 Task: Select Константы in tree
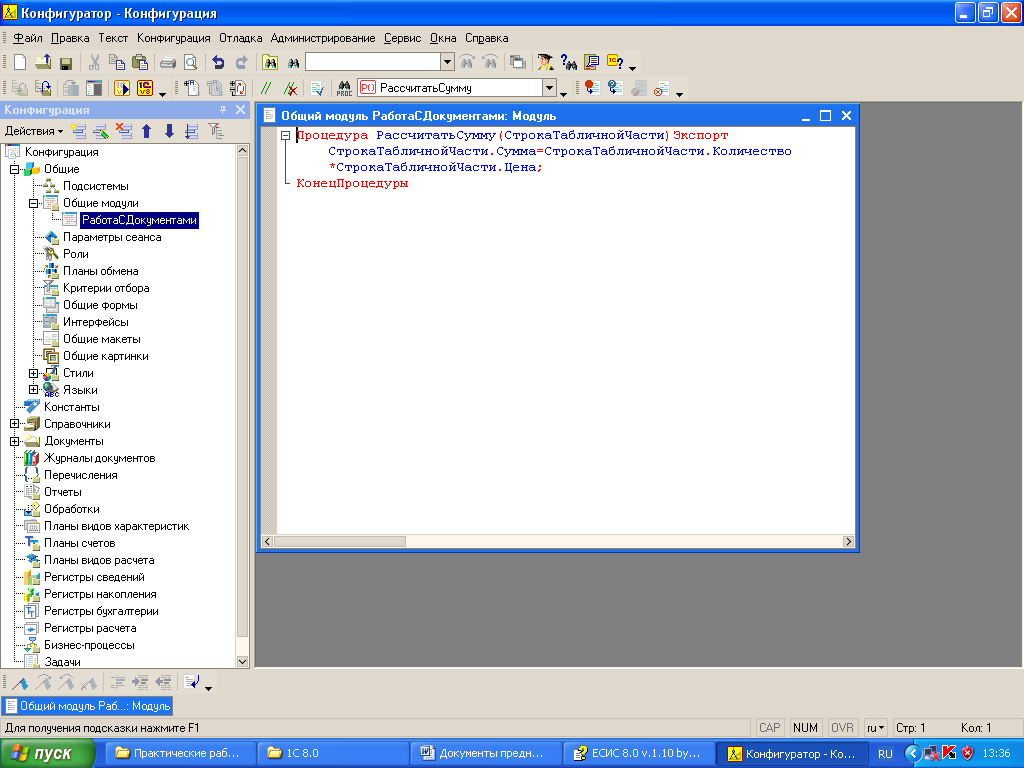click(x=72, y=407)
